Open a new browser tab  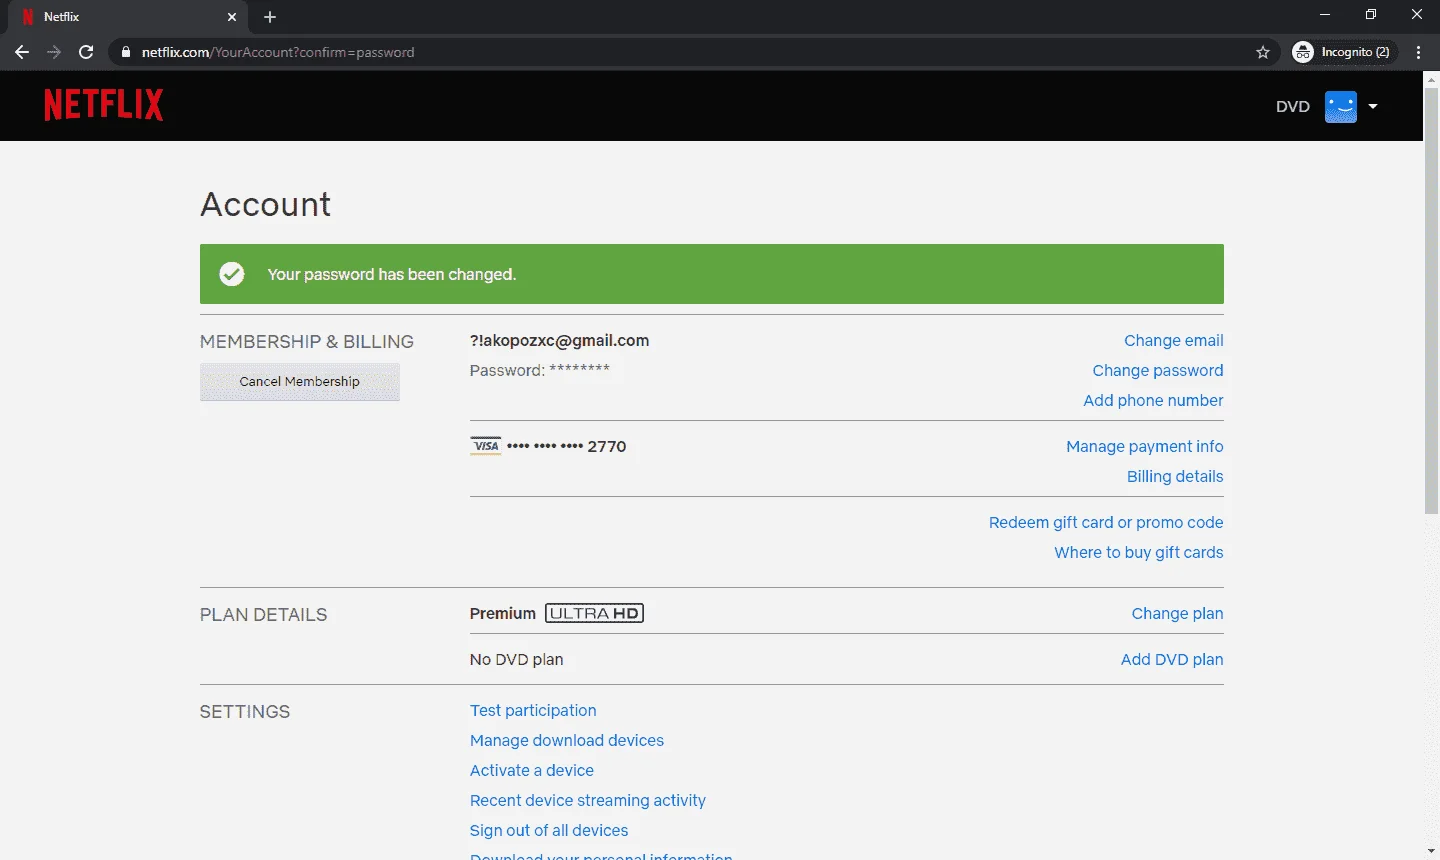(x=270, y=17)
